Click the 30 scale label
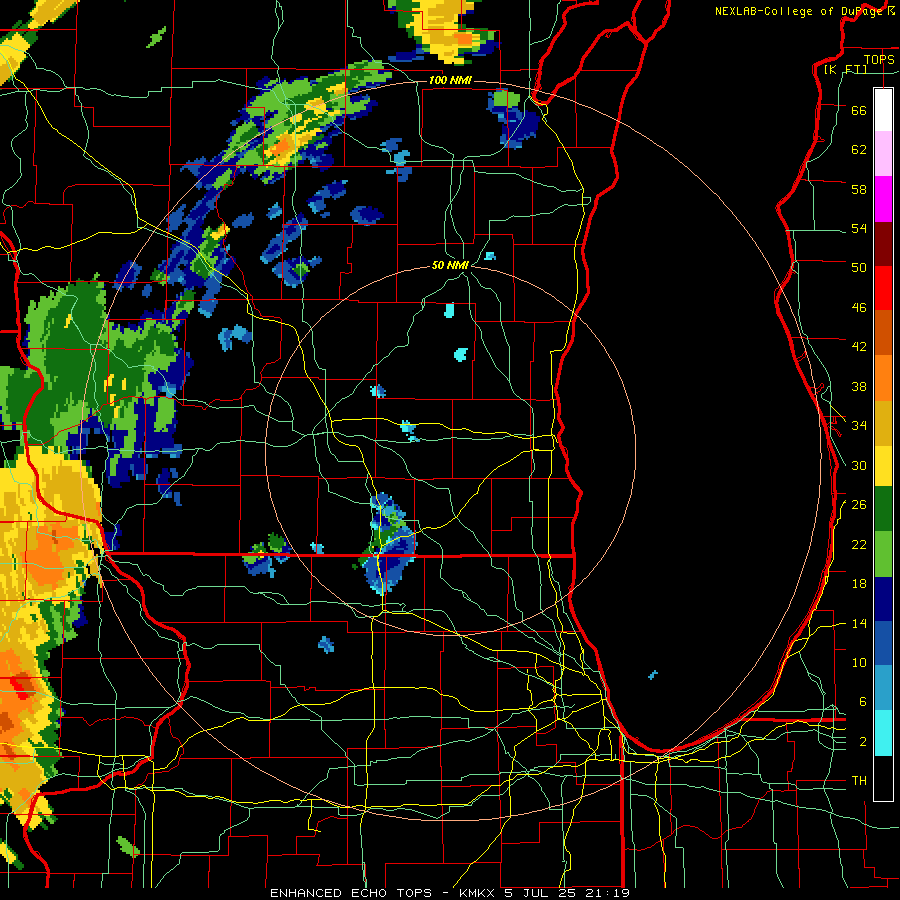900x900 pixels. (859, 465)
